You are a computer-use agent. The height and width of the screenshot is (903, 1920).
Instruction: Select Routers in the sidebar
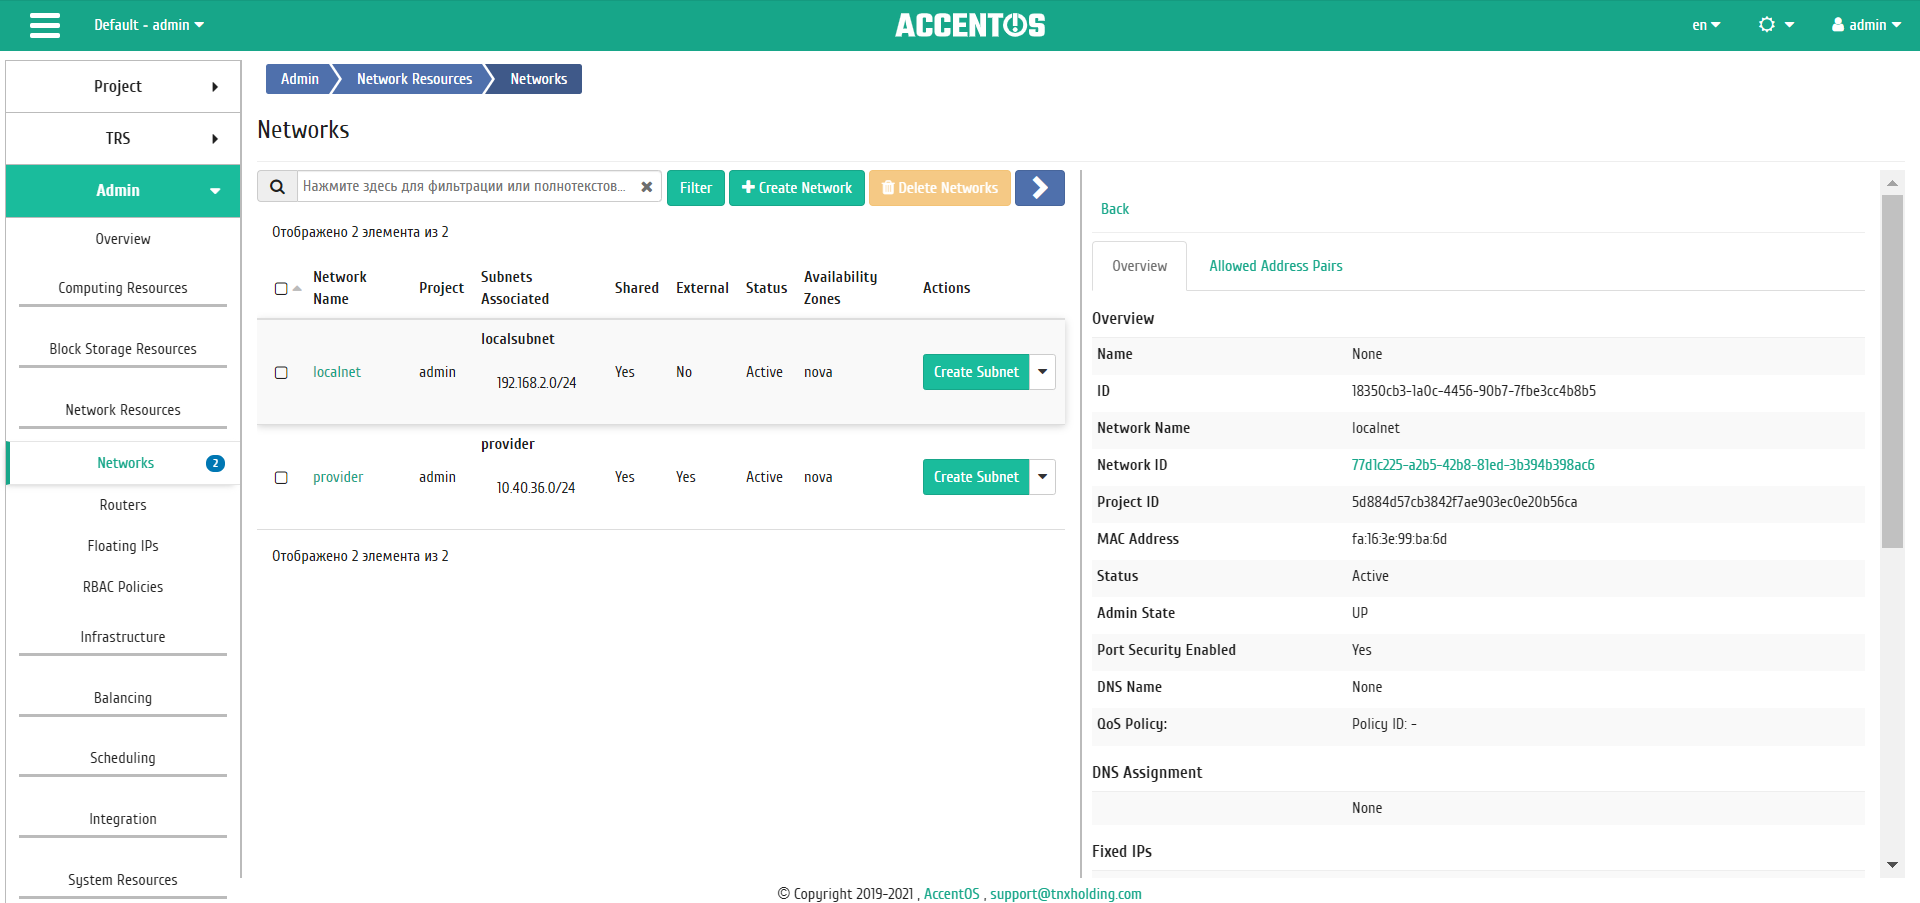point(123,505)
